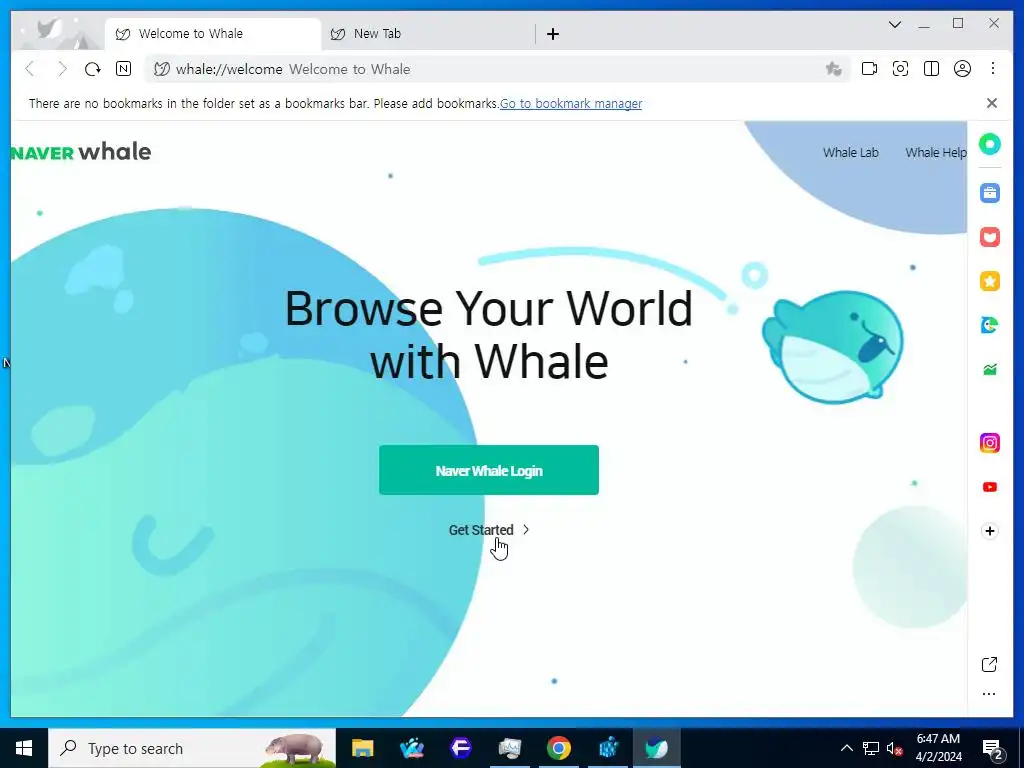Switch to the Welcome to Whale tab

click(x=213, y=34)
